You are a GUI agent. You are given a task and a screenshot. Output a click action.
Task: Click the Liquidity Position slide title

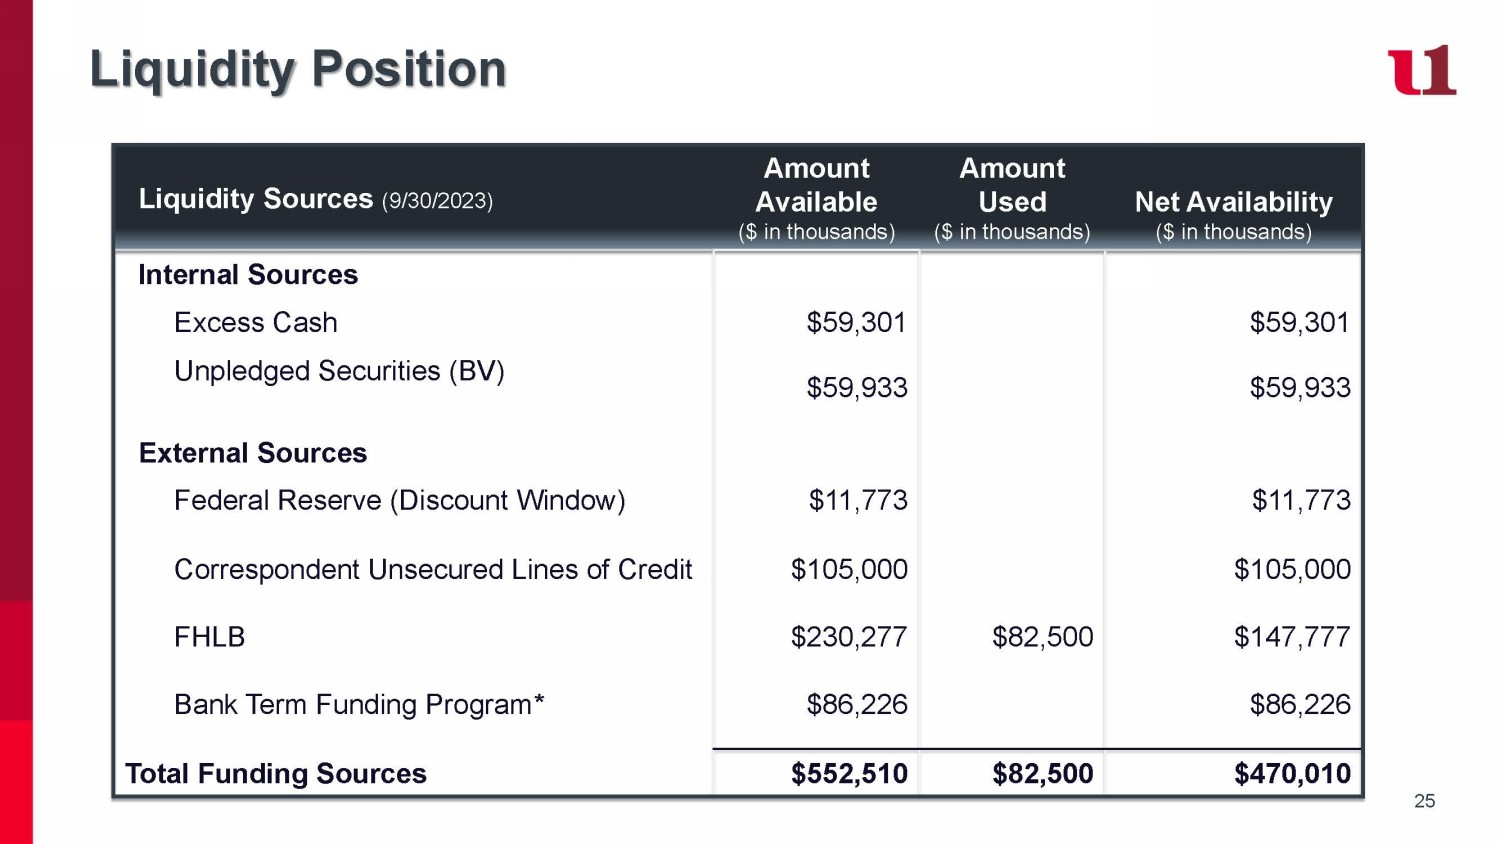[x=298, y=69]
